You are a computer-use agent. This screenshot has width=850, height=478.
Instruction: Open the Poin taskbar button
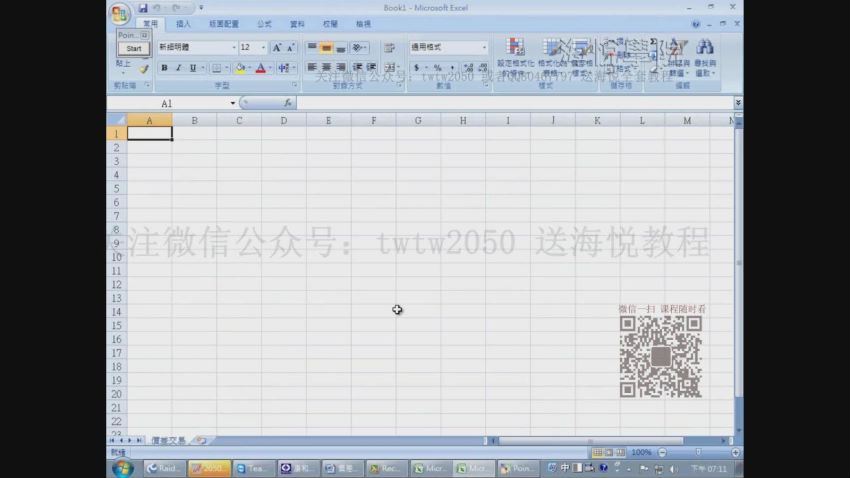point(518,468)
